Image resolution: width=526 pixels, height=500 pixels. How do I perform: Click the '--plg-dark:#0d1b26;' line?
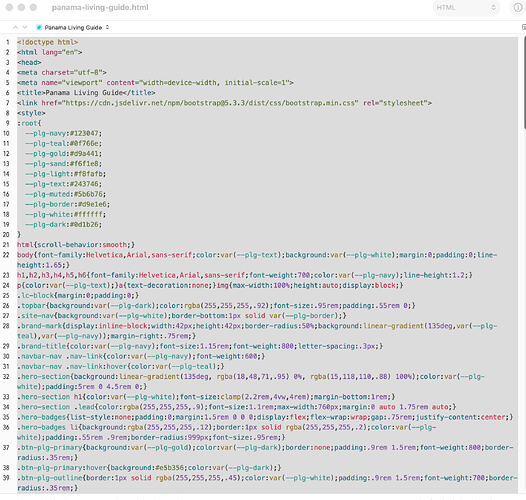tap(63, 224)
